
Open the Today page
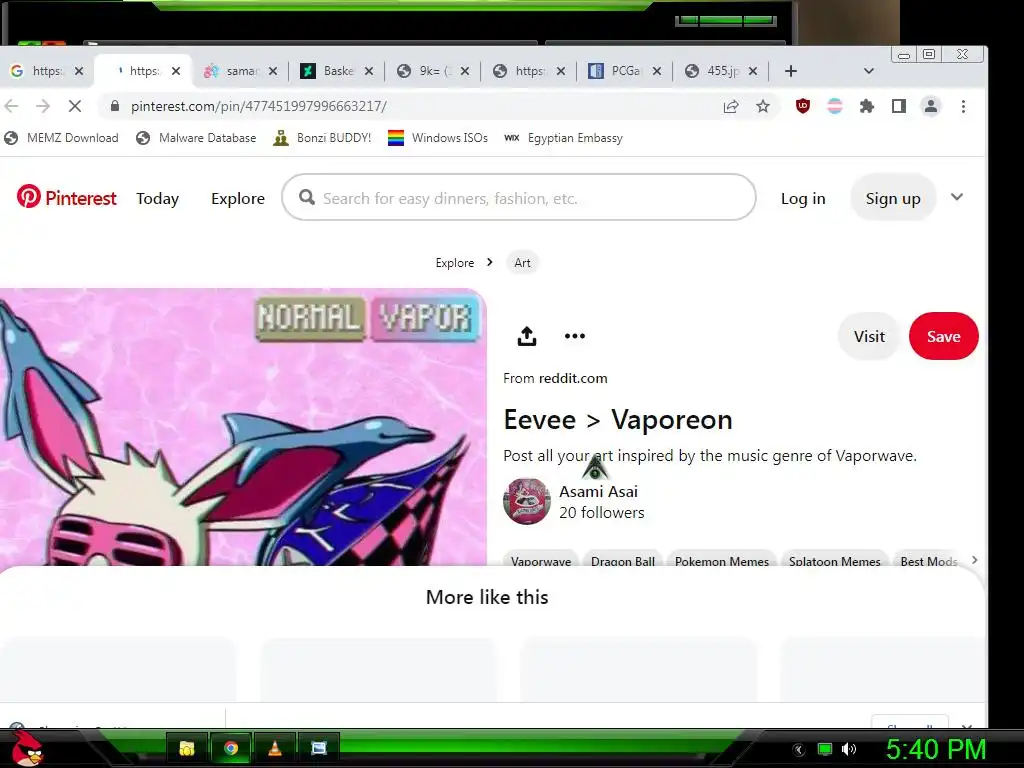157,199
